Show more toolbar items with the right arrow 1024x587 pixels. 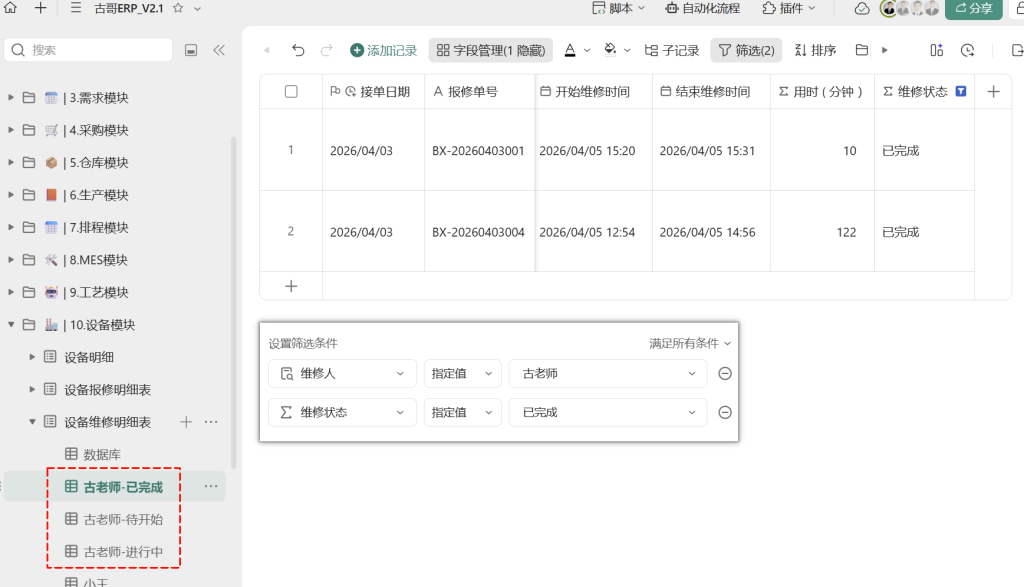tap(885, 50)
